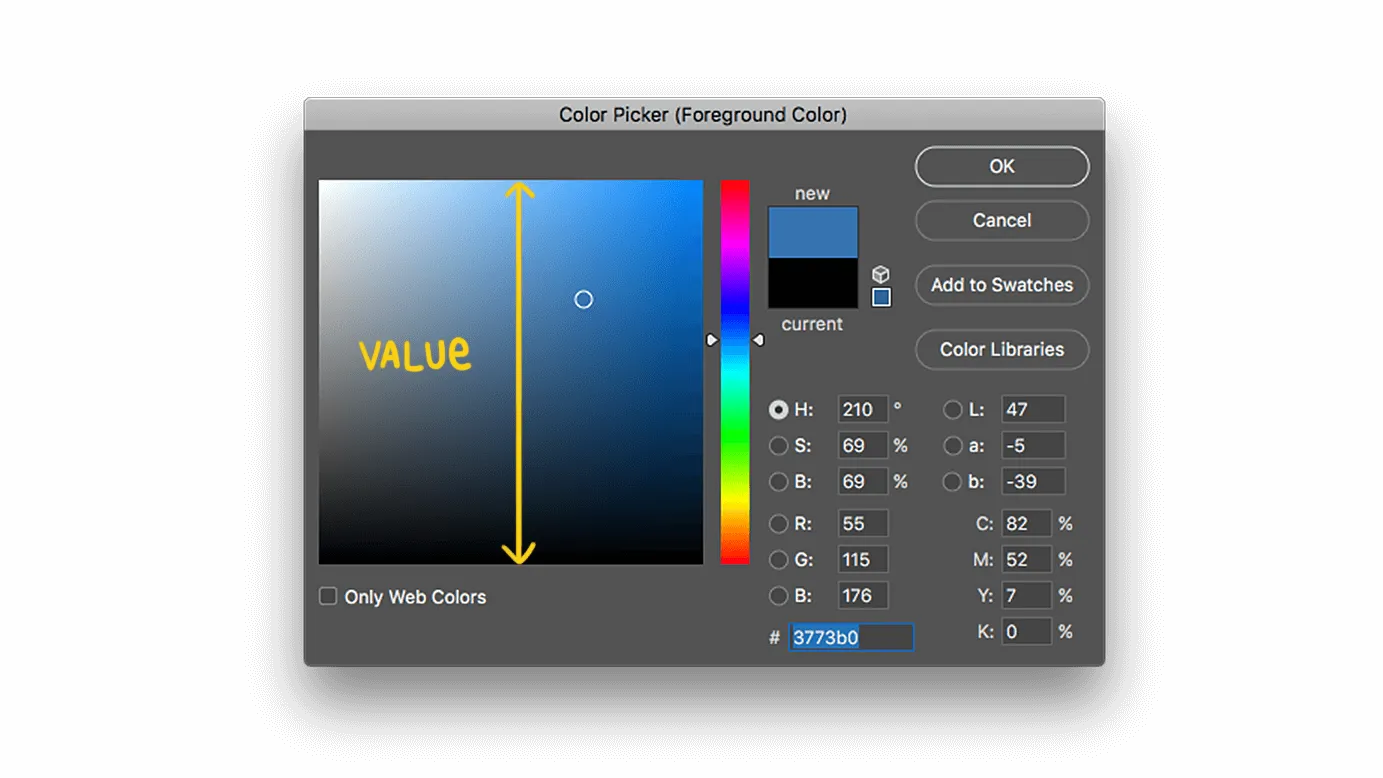Screen dimensions: 1383x778
Task: Select the a channel radio button
Action: point(952,445)
